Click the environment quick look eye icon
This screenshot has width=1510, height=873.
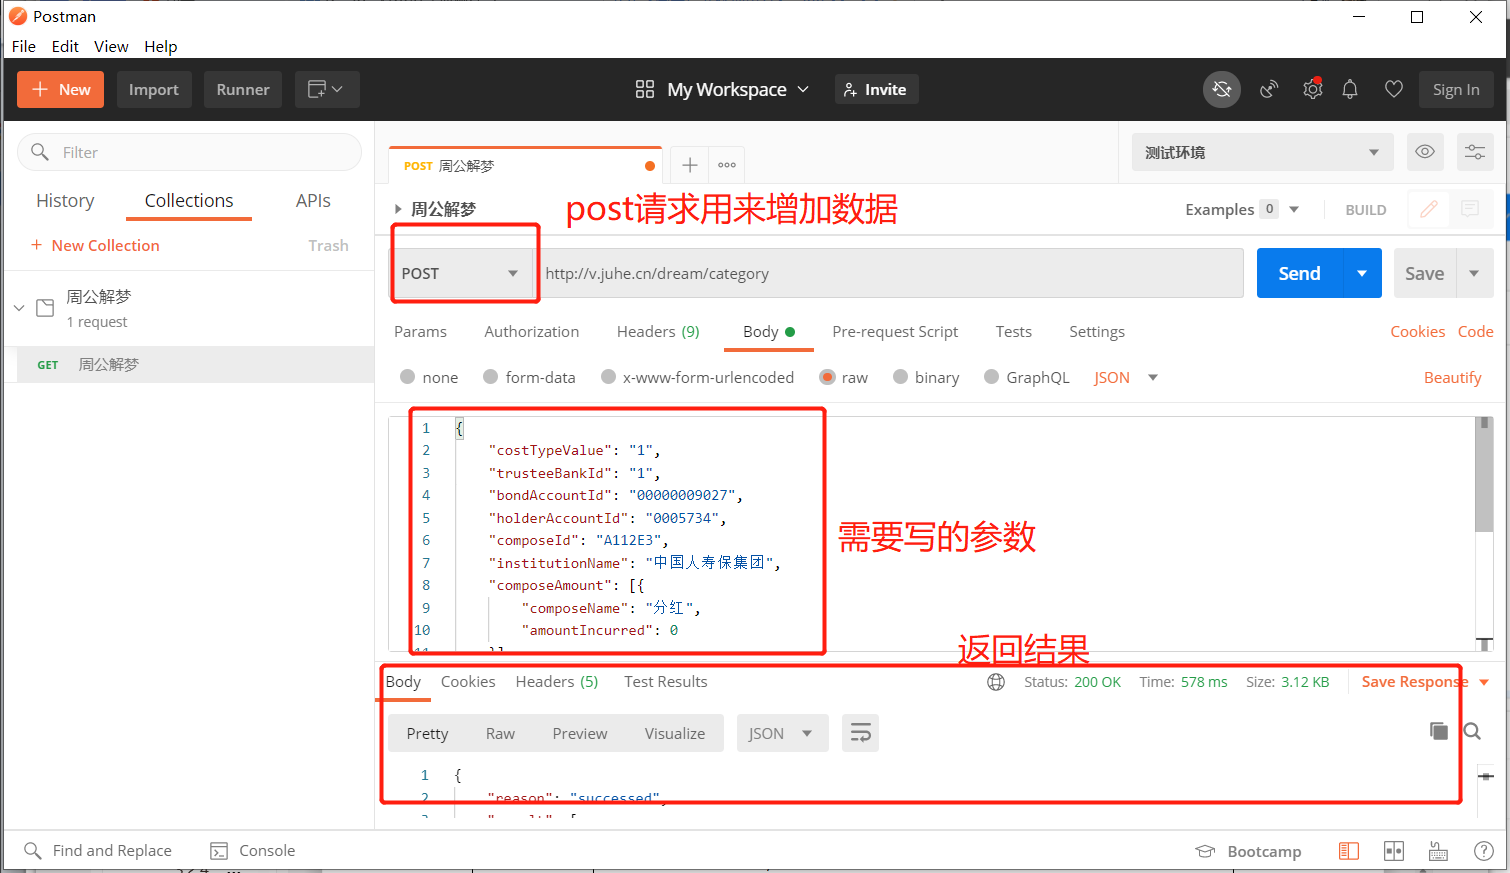[1425, 152]
